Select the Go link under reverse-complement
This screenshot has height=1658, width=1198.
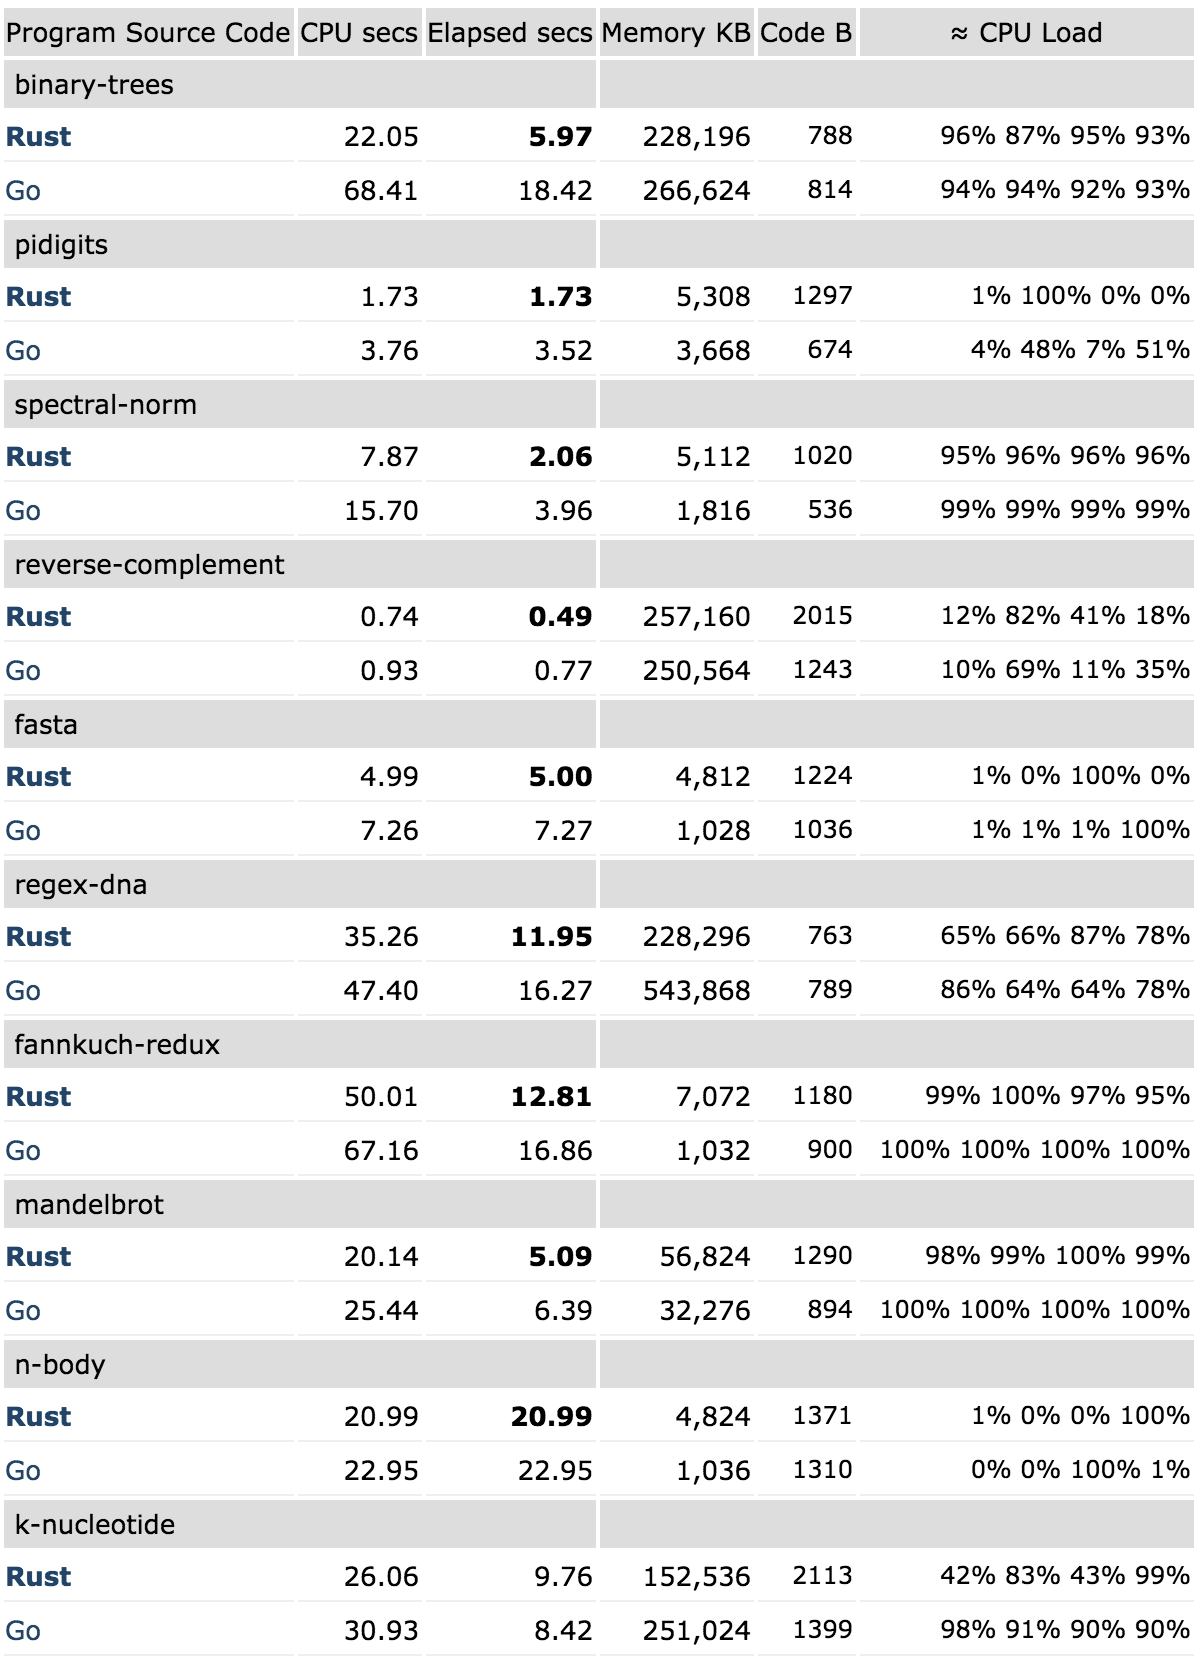pos(23,671)
